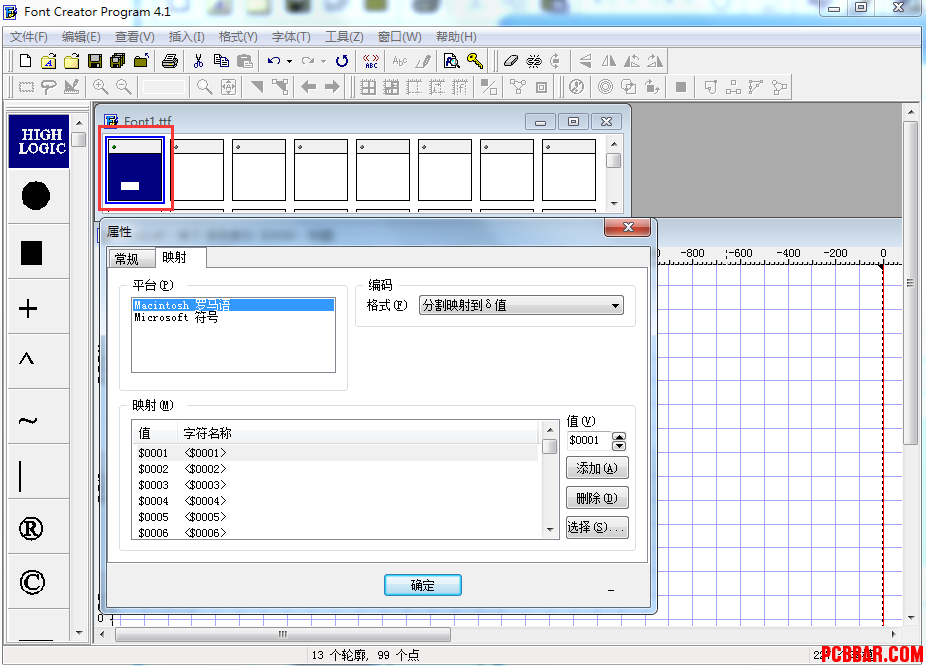
Task: Open the 查看(V) menu
Action: coord(135,37)
